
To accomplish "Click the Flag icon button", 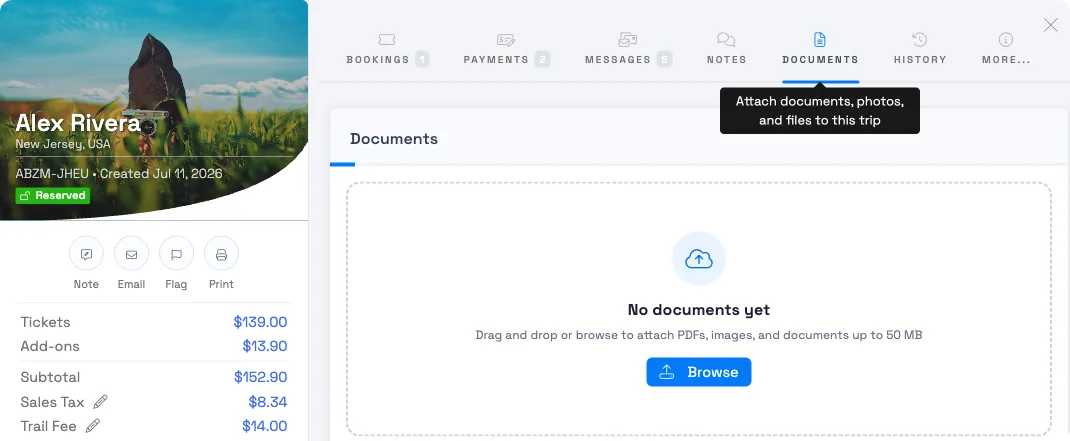I will pos(176,254).
